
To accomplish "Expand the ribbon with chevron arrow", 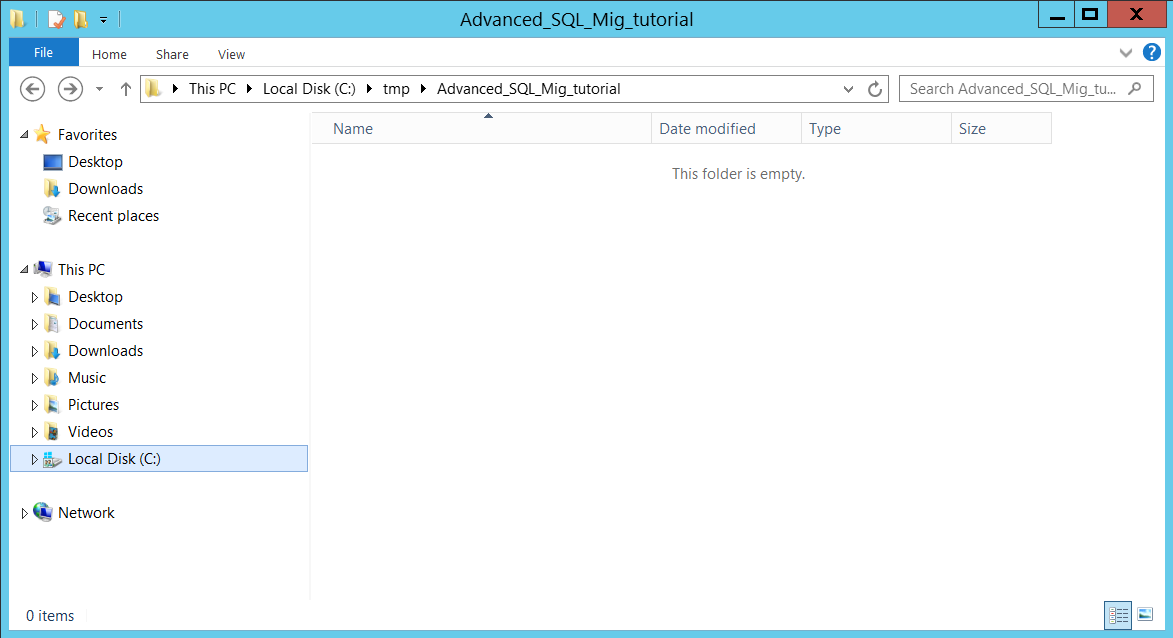I will coord(1125,52).
